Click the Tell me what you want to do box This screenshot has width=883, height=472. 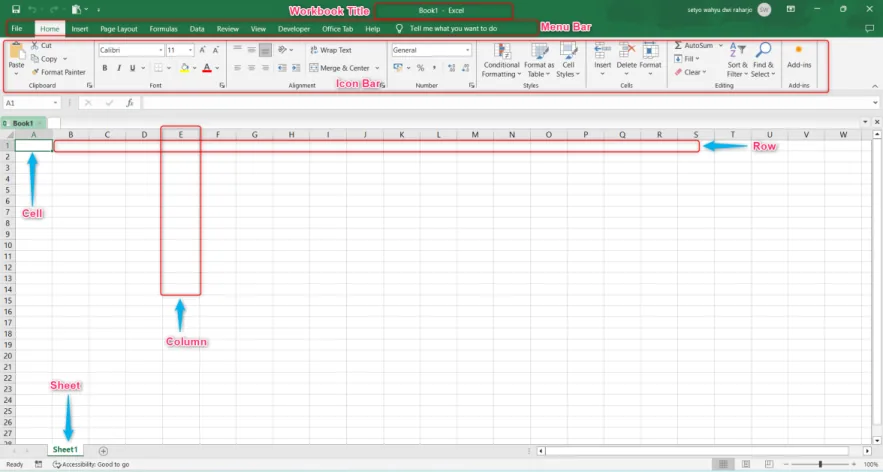(x=453, y=28)
